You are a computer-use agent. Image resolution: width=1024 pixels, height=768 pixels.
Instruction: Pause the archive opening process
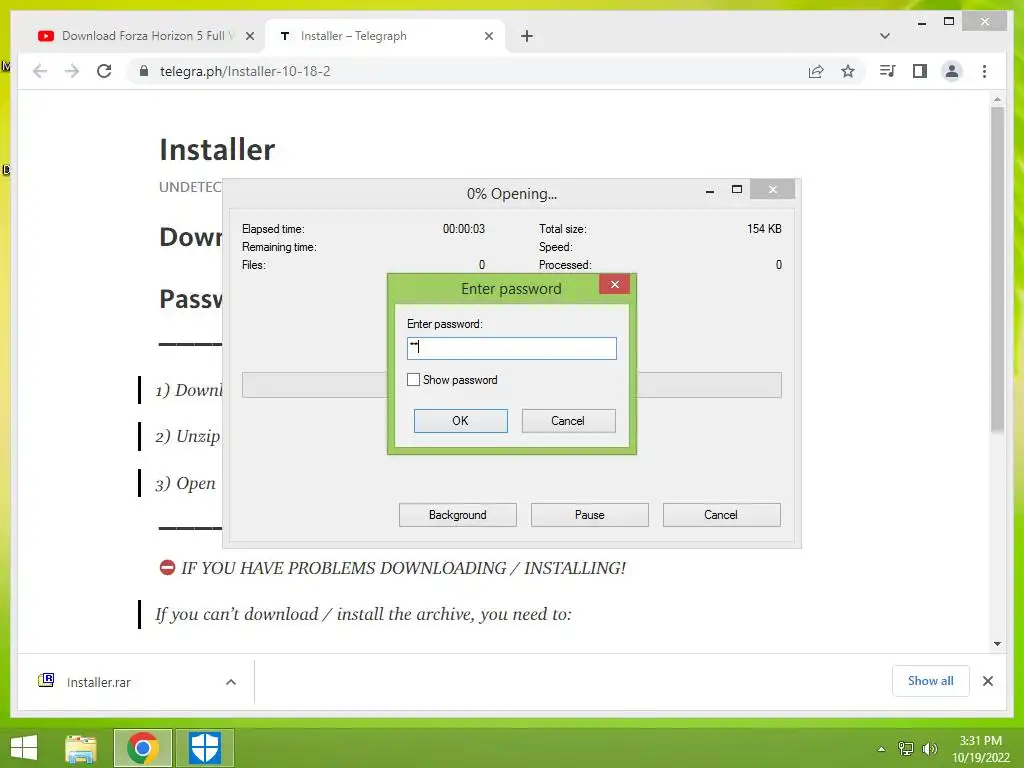(589, 515)
